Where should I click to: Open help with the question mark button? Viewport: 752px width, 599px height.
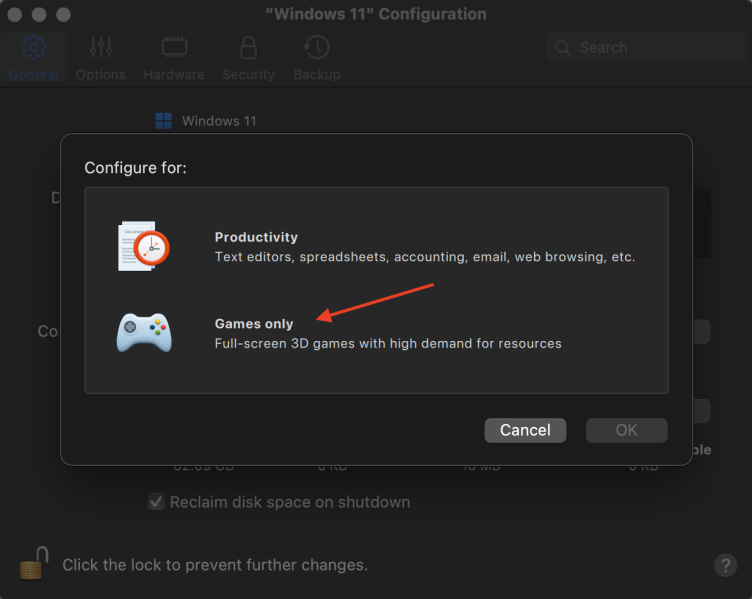725,565
